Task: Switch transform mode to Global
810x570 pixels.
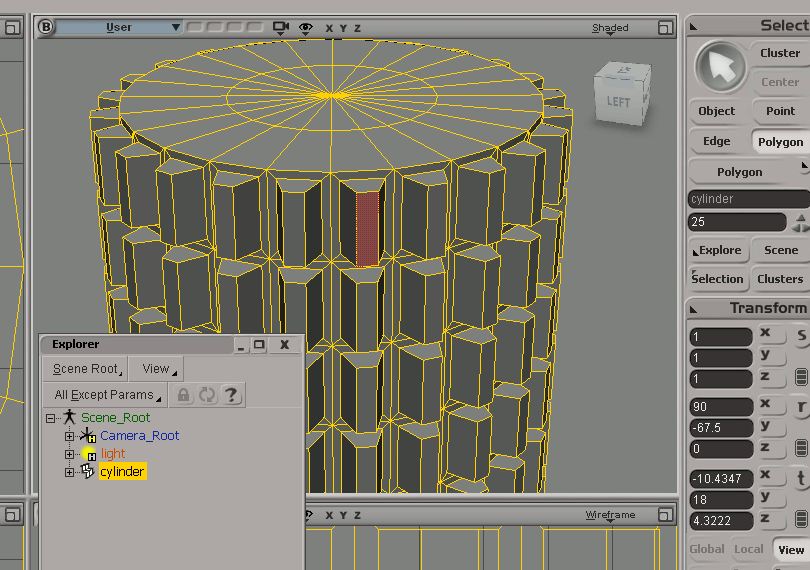Action: [706, 549]
